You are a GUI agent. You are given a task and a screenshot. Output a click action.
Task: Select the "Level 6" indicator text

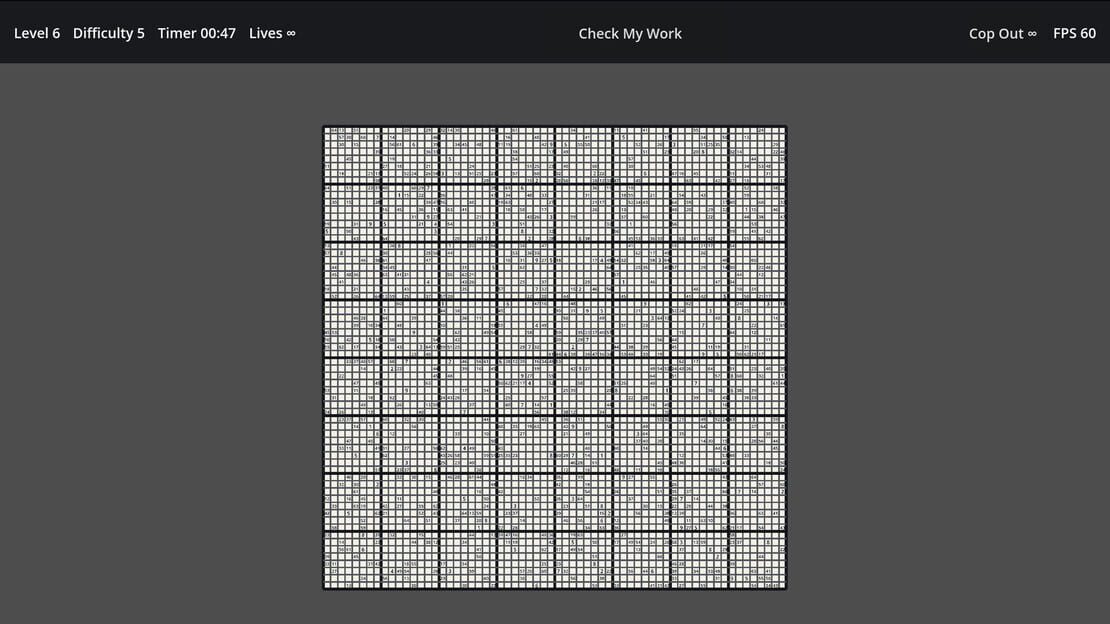coord(37,33)
